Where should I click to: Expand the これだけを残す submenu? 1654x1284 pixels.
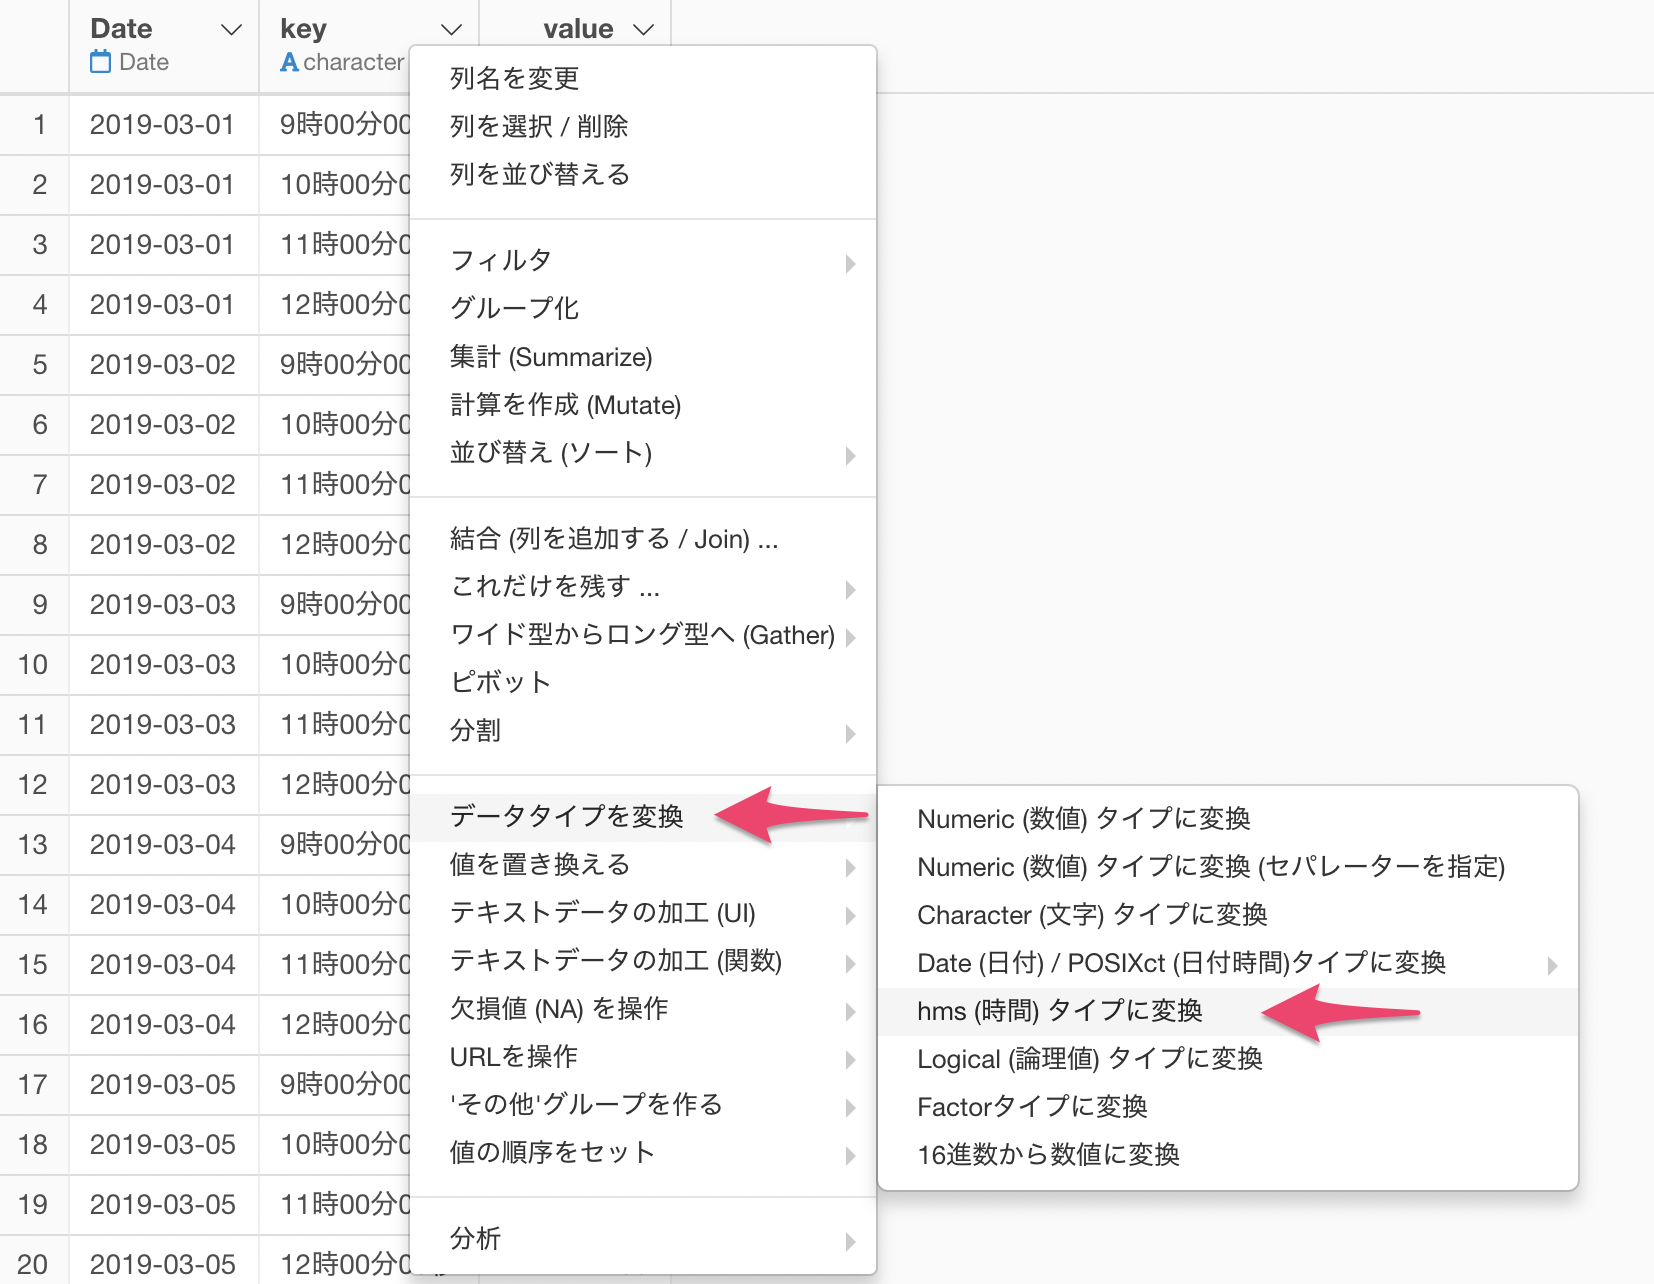[643, 587]
